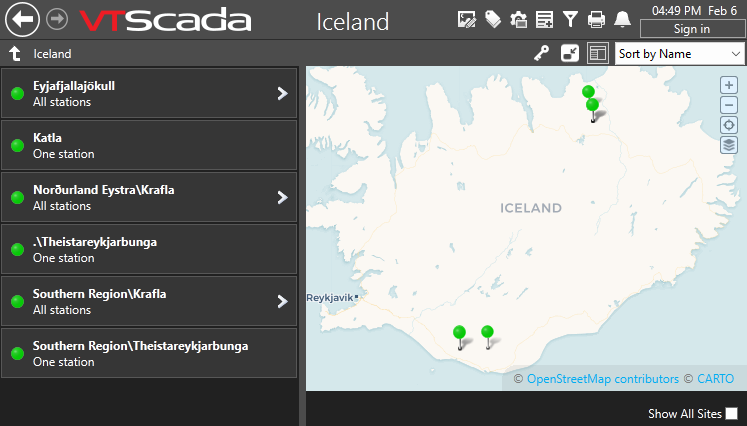Click the filter funnel icon
This screenshot has width=747, height=426.
[570, 19]
